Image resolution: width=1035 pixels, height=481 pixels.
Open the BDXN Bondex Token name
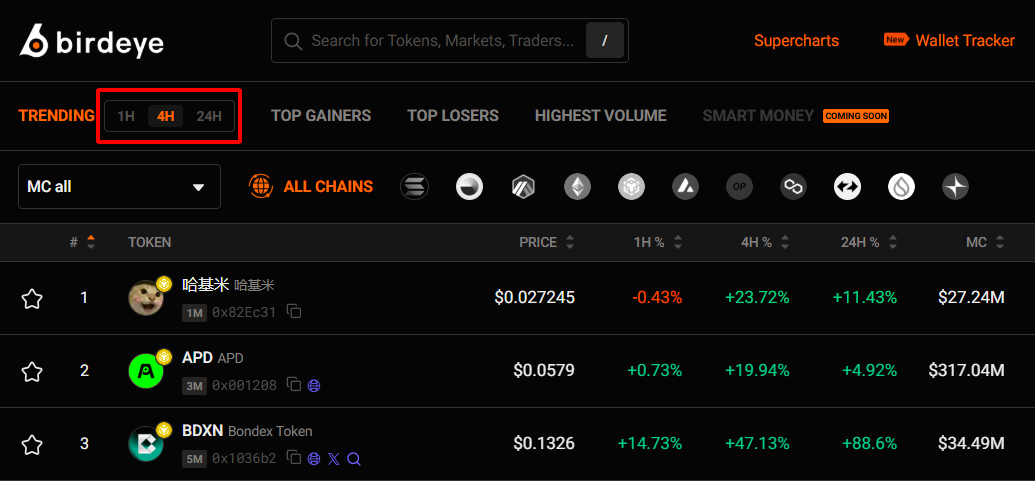pyautogui.click(x=247, y=431)
